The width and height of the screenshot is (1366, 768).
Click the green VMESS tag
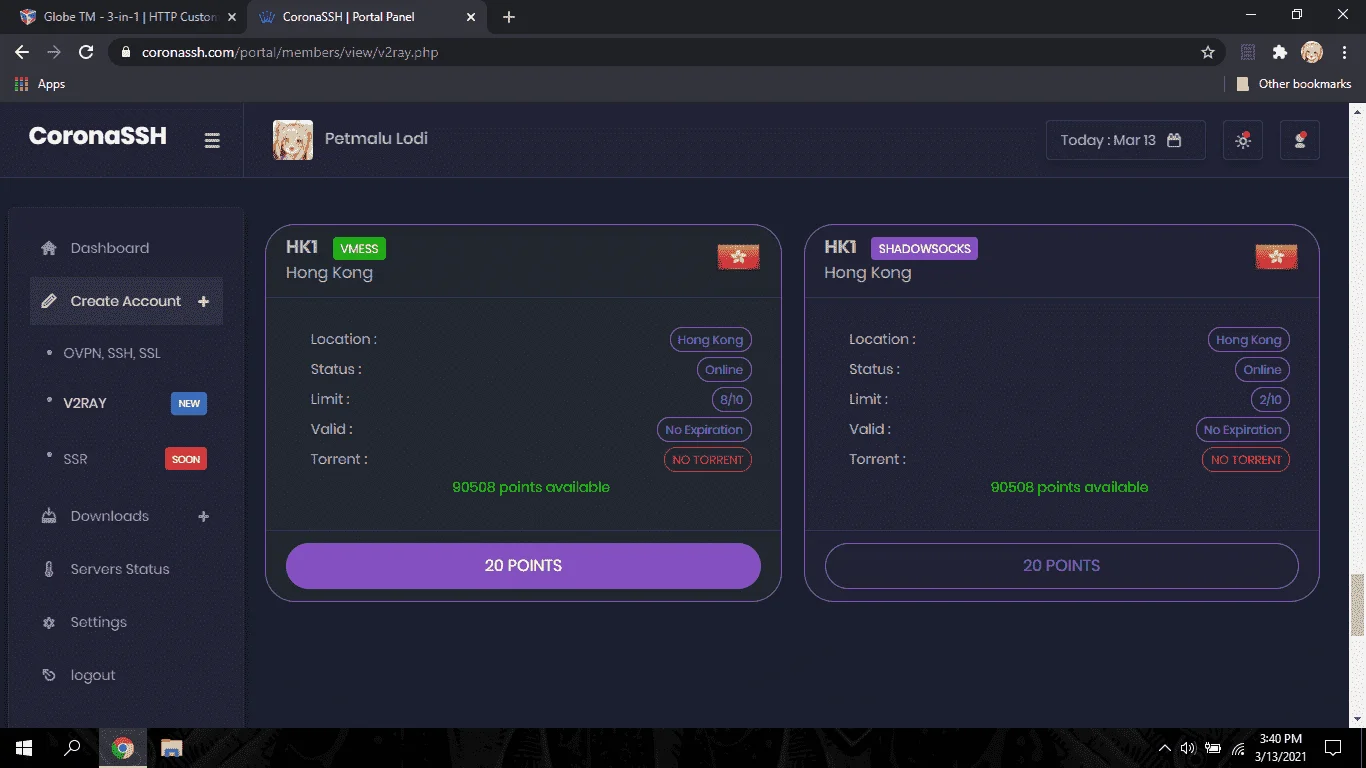(x=359, y=248)
